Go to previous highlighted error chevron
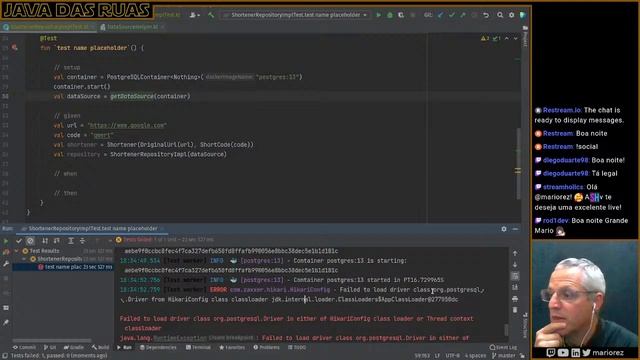Viewport: 640px width, 360px height. click(x=507, y=38)
